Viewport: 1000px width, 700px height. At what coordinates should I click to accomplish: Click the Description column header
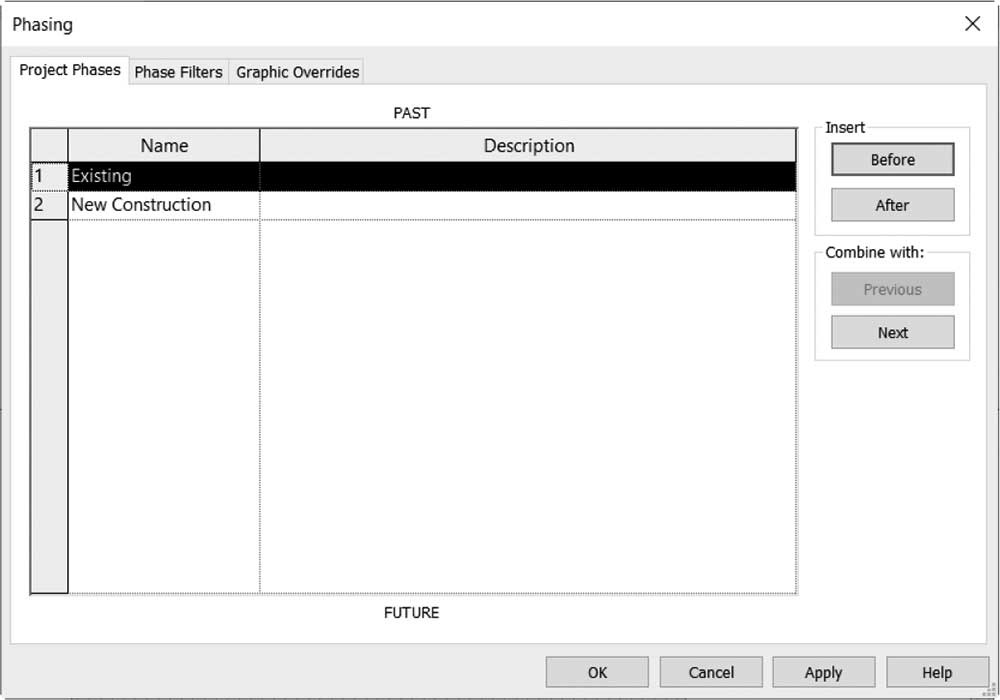tap(529, 145)
